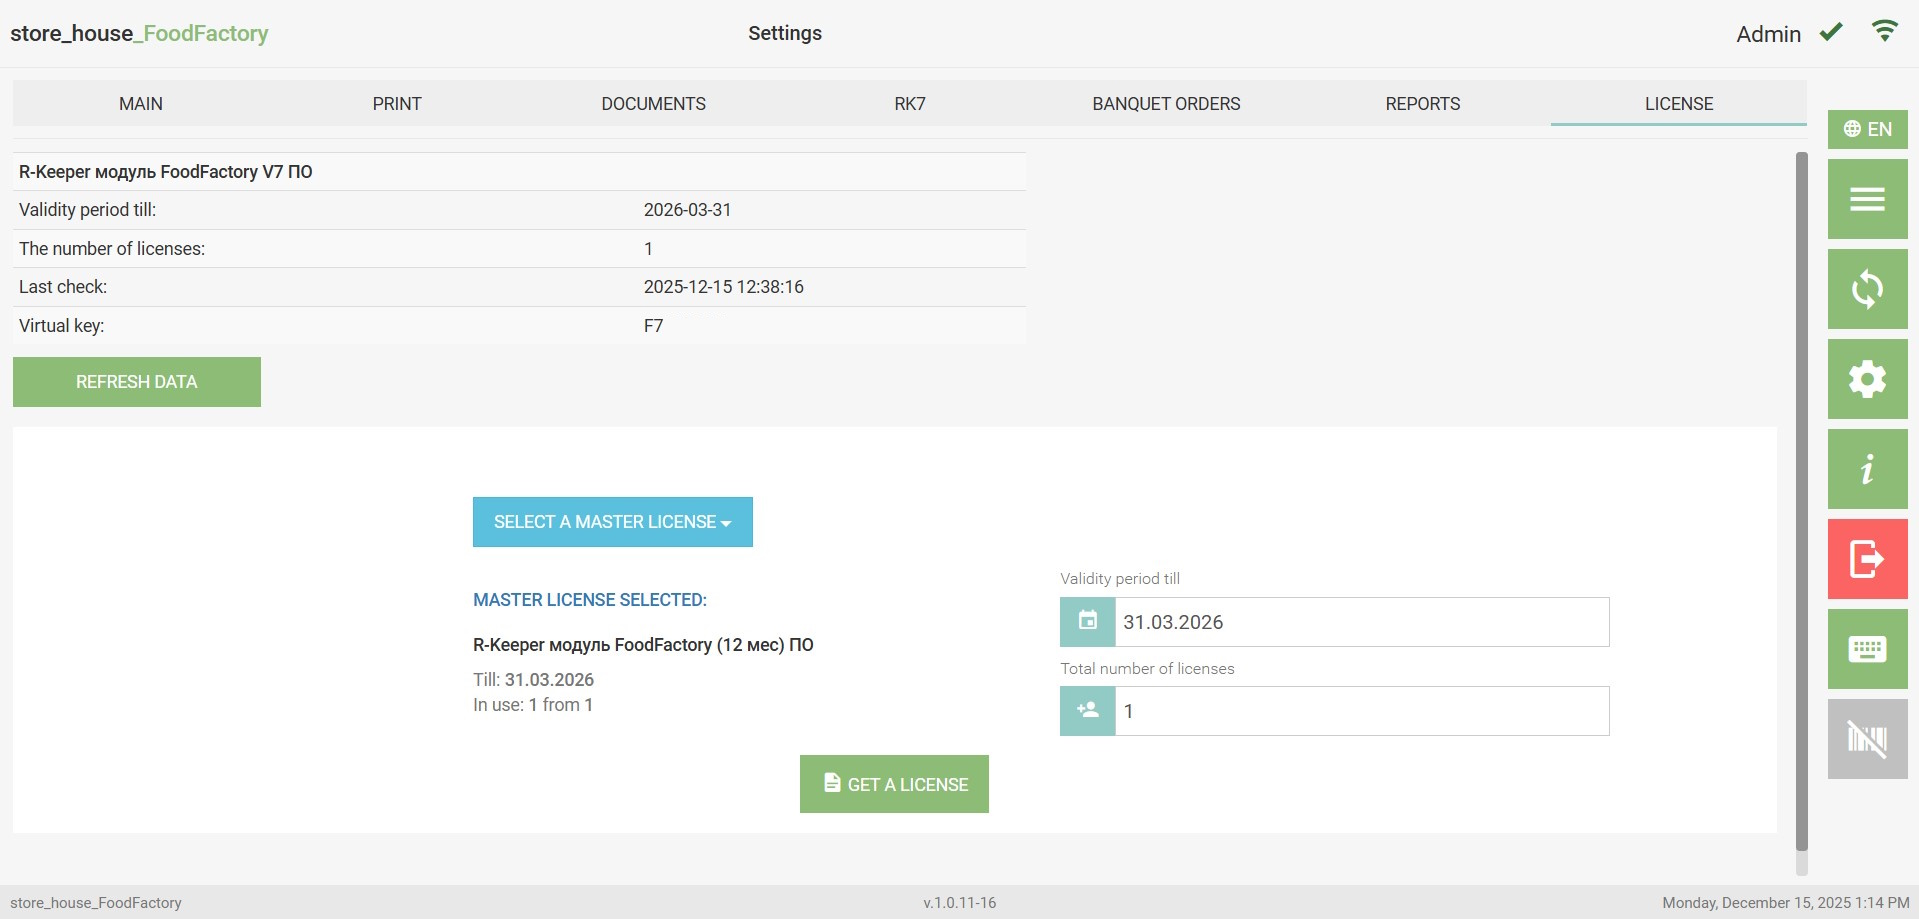Expand the Select a Master License dropdown
This screenshot has height=919, width=1919.
(612, 522)
